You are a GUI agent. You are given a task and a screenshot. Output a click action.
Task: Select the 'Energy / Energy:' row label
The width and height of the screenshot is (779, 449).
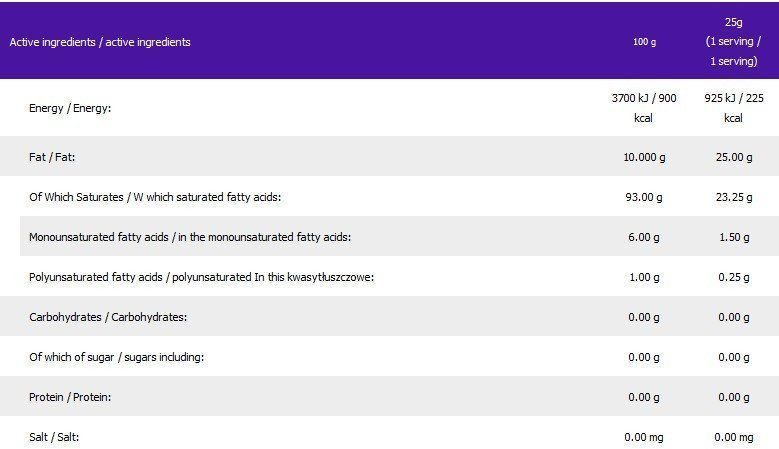click(x=70, y=108)
